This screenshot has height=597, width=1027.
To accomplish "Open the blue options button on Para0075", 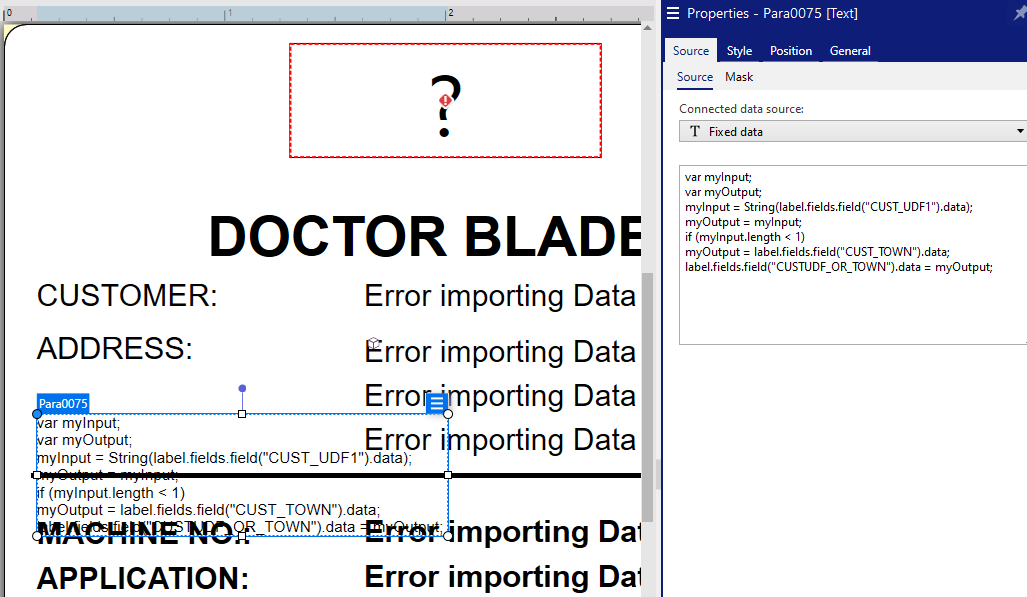I will (437, 403).
